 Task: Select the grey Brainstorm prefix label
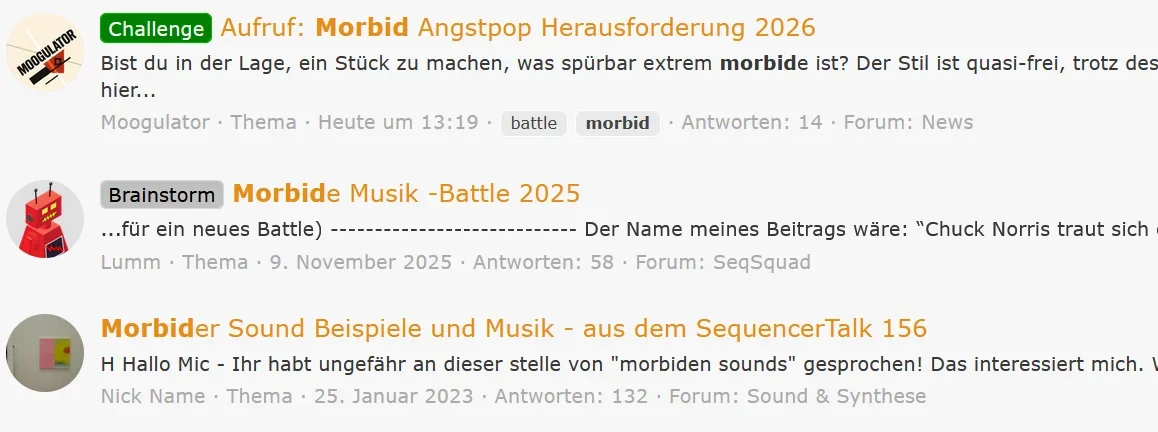point(162,194)
